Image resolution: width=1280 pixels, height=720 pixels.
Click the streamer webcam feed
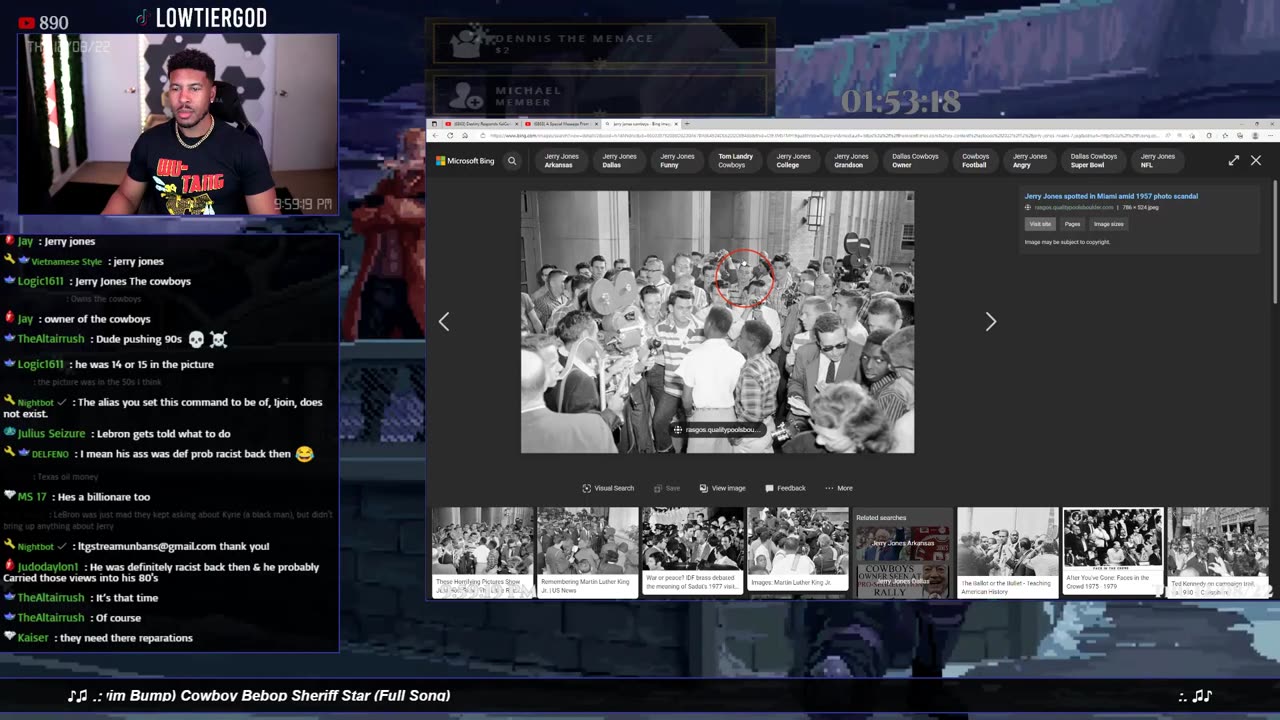(x=178, y=125)
